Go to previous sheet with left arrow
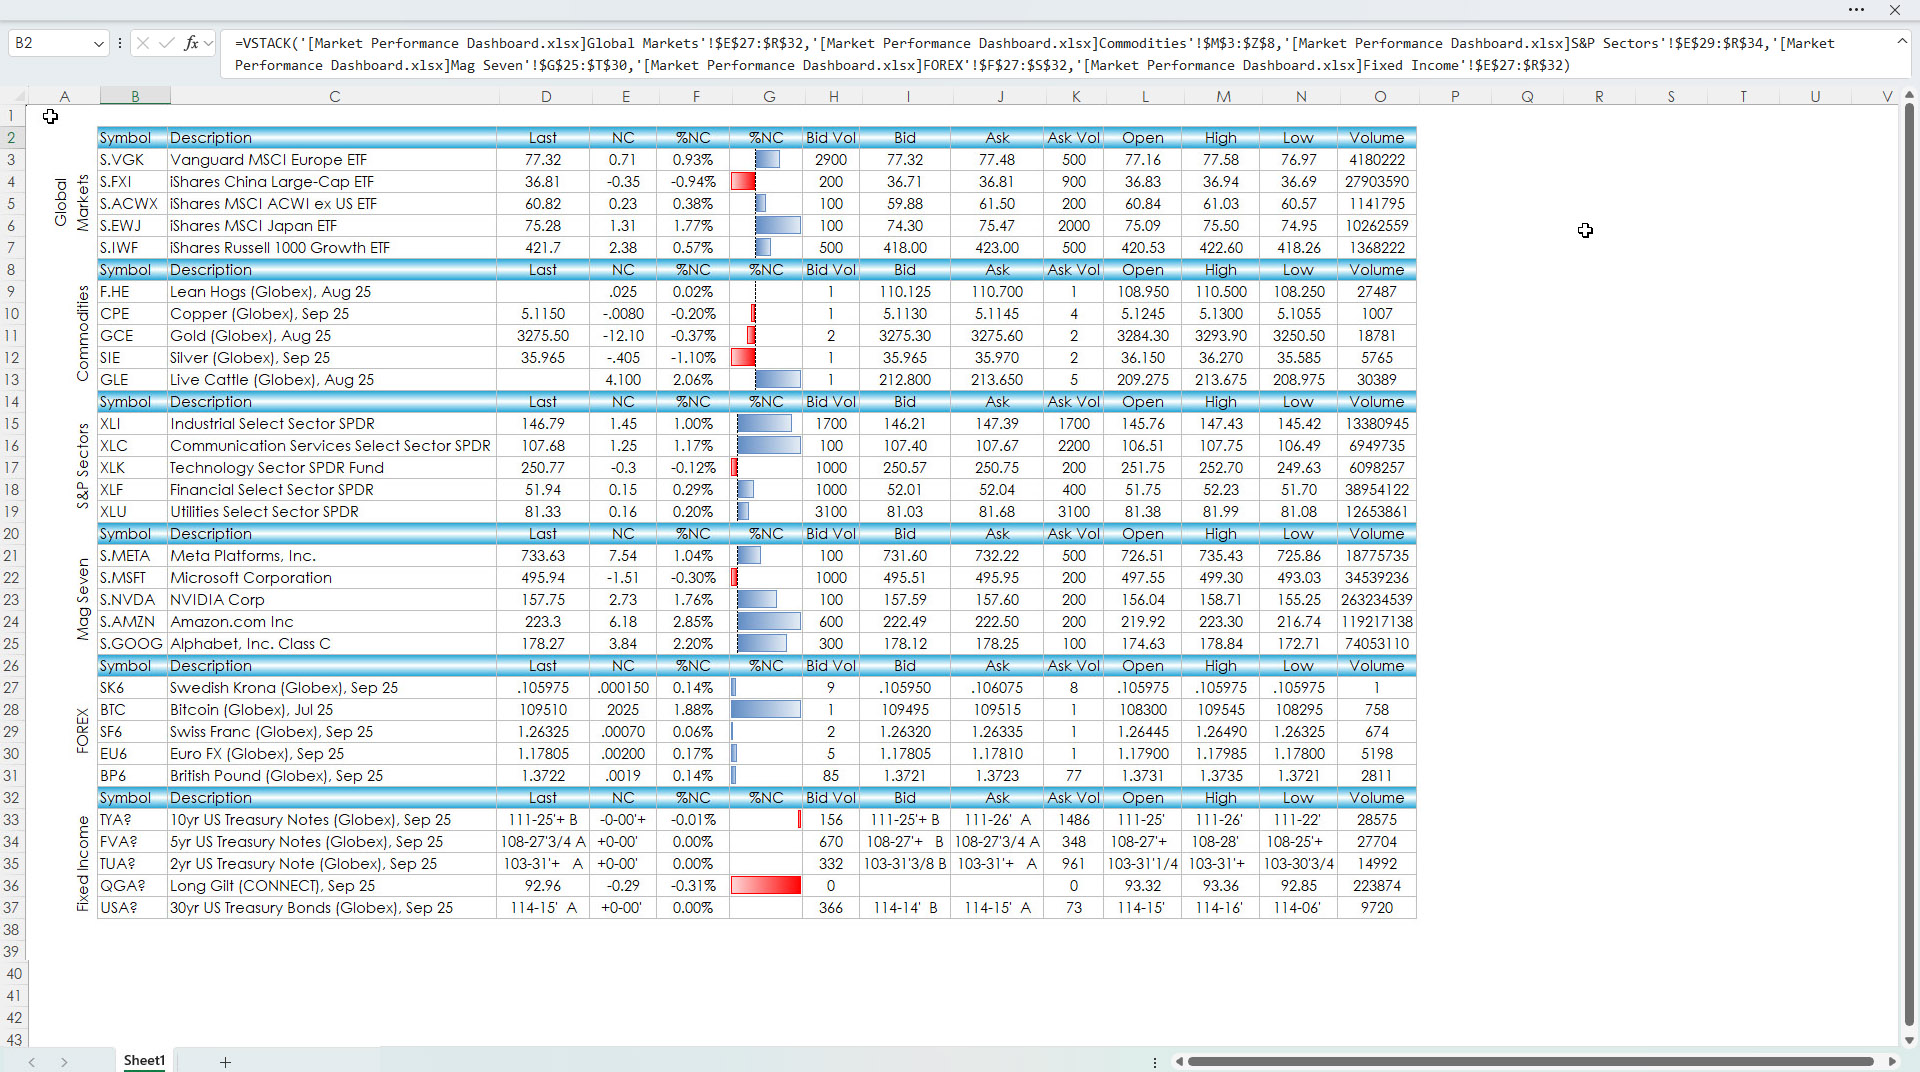Screen dimensions: 1920x1072 (32, 1062)
